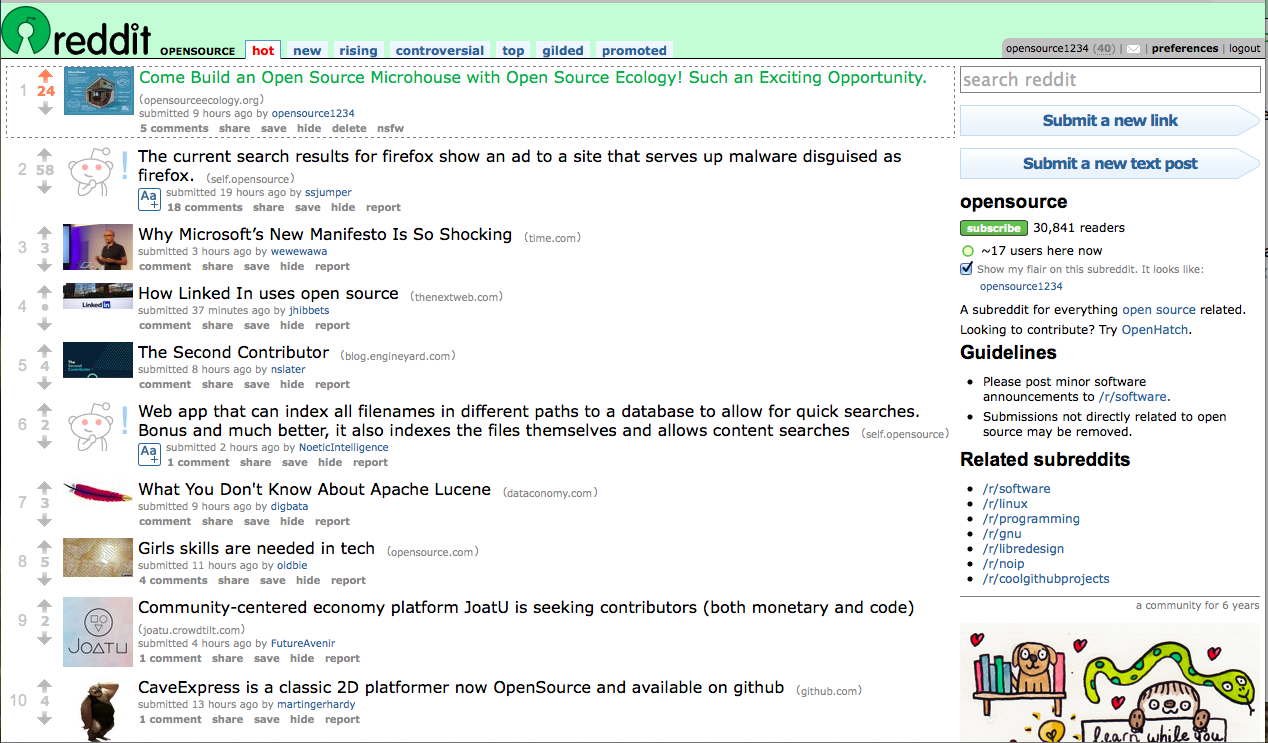Viewport: 1268px width, 743px height.
Task: Open /r/libredesign related subreddit
Action: 1023,549
